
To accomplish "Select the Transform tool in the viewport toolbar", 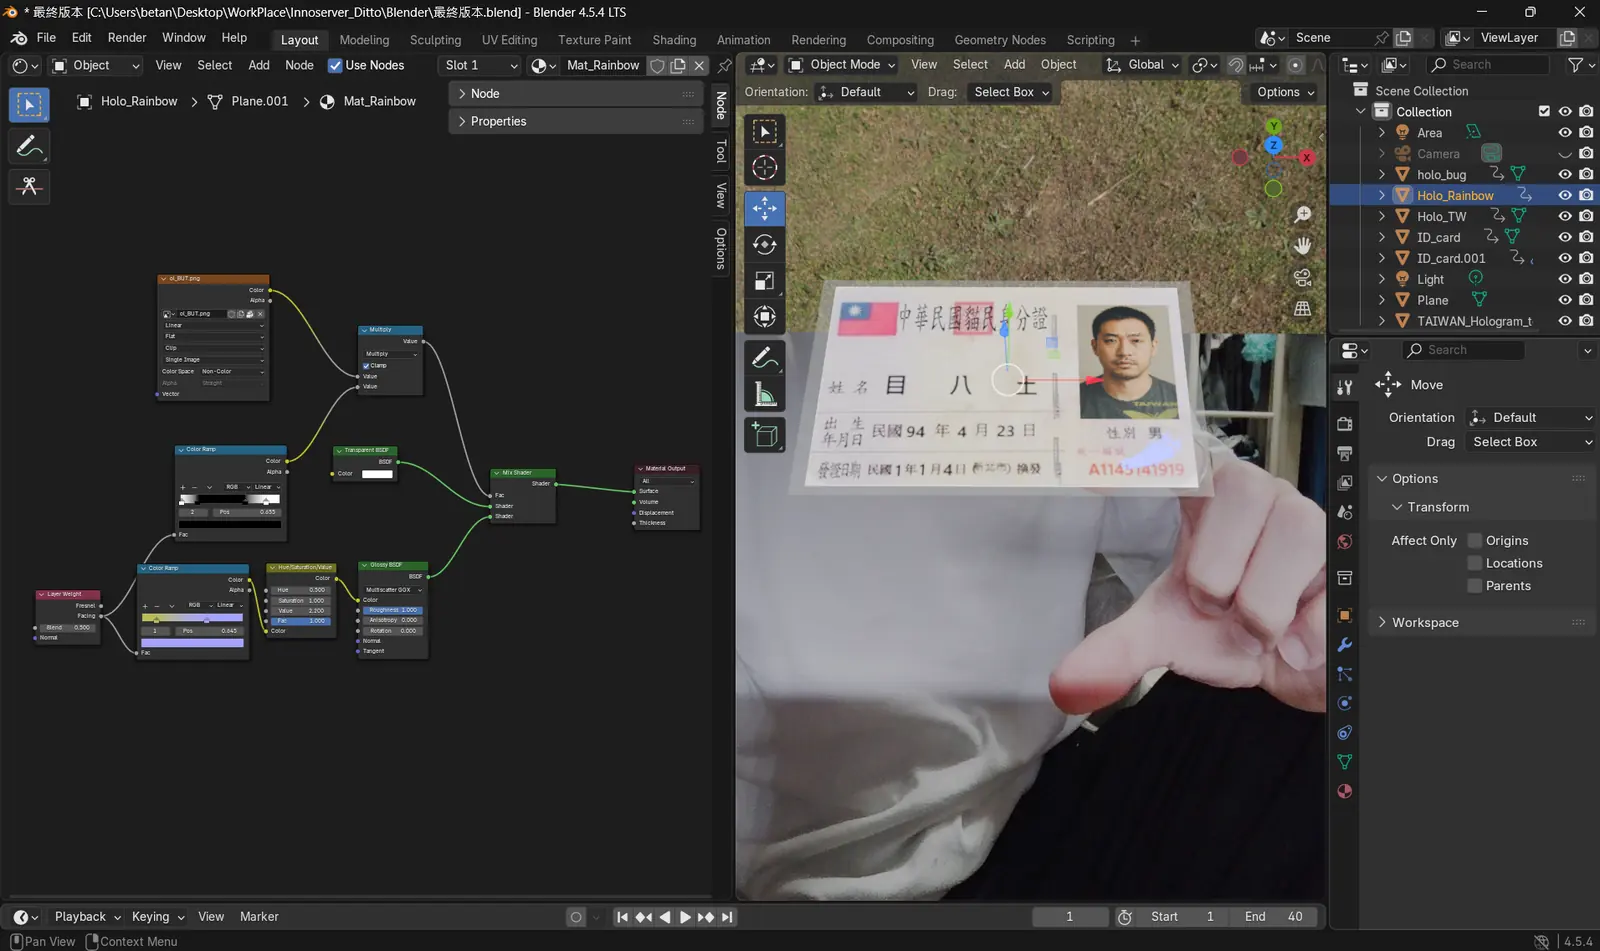I will click(x=765, y=317).
